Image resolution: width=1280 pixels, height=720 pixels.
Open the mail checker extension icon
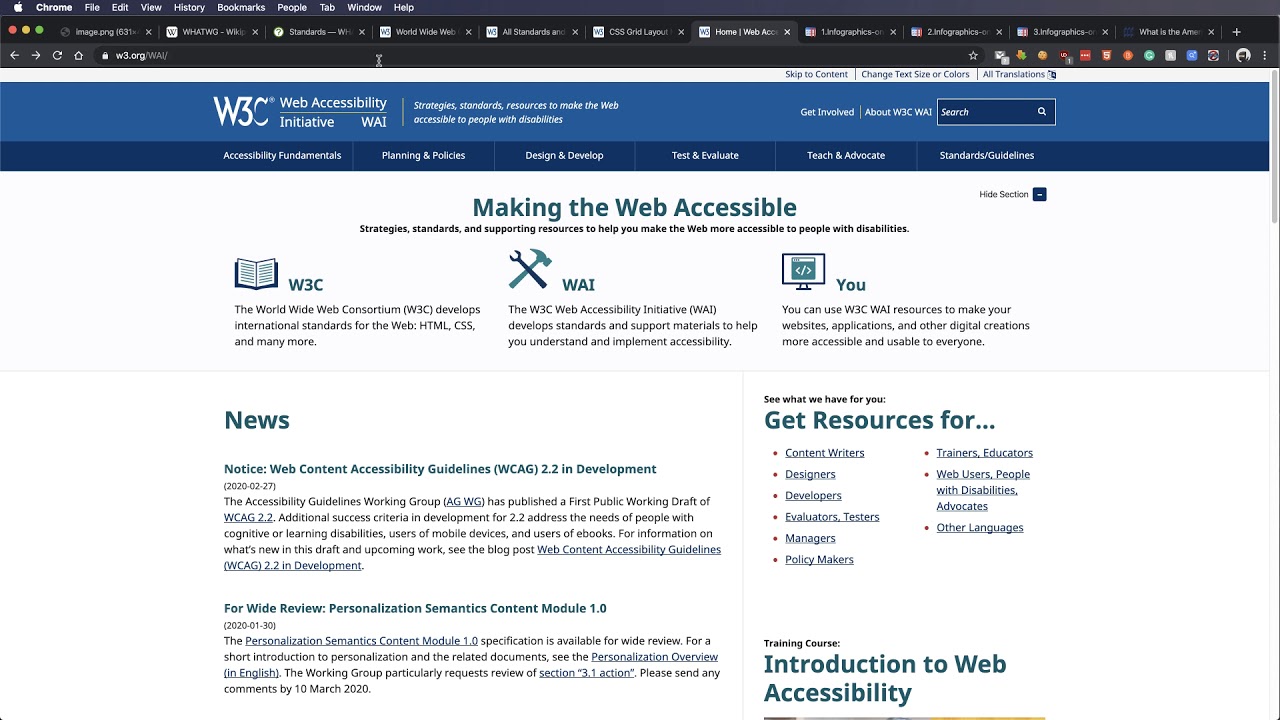coord(1000,56)
